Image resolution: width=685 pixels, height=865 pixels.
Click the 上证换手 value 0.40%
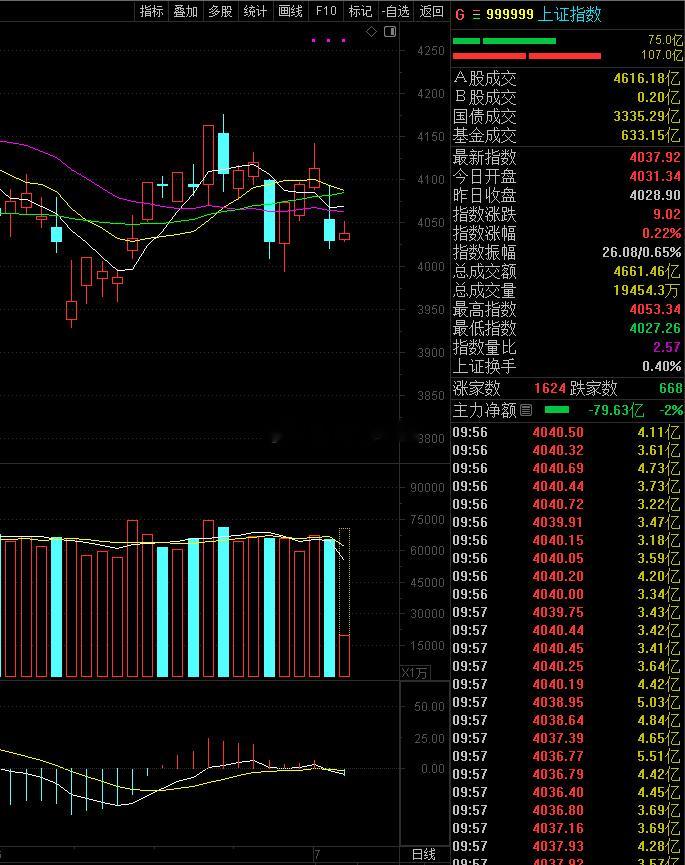tap(661, 366)
